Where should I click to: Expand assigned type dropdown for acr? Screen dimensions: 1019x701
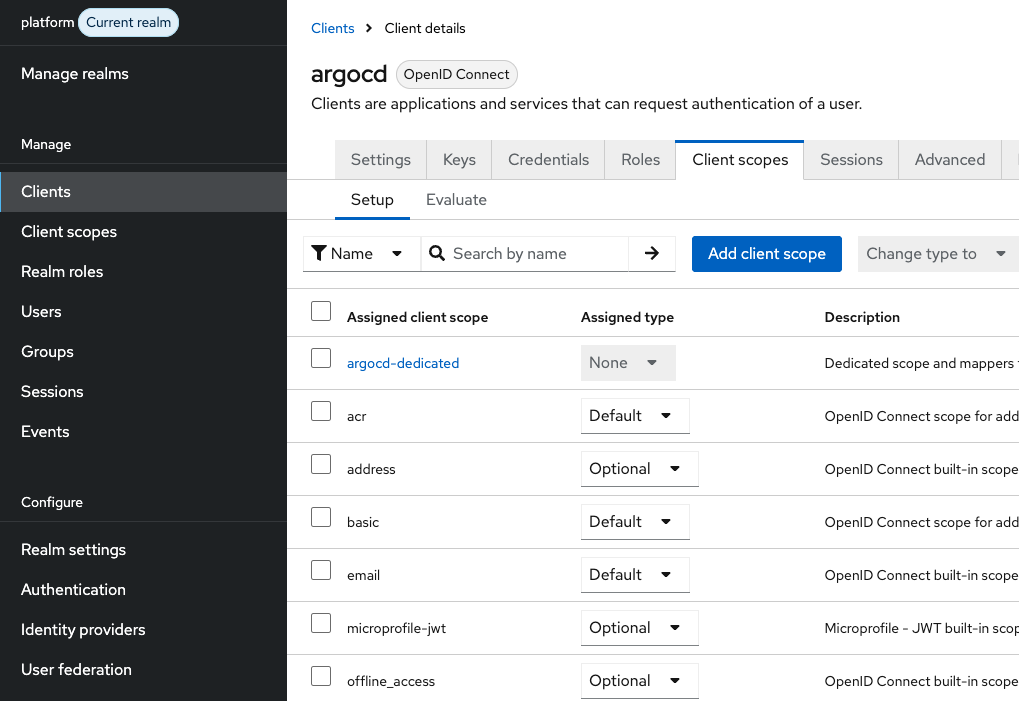[635, 416]
